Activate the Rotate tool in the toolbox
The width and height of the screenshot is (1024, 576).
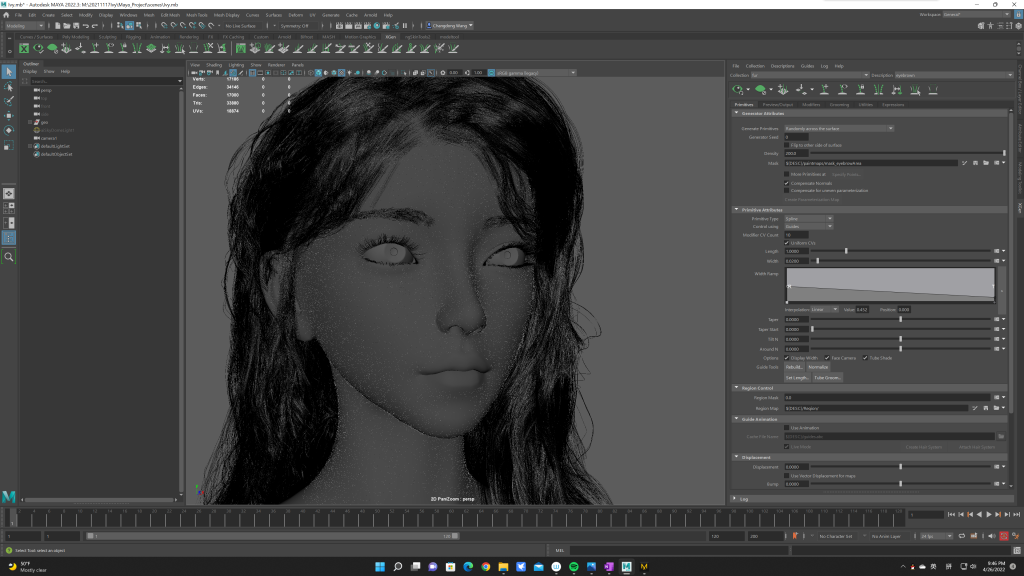click(x=9, y=130)
